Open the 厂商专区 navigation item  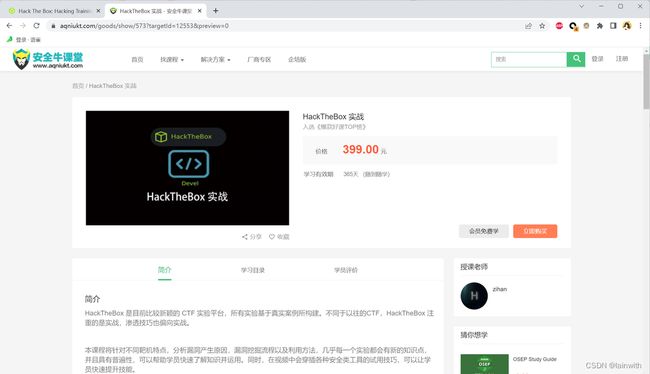click(x=259, y=60)
